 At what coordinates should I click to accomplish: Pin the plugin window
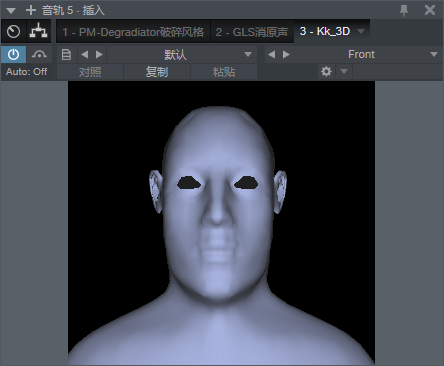[x=404, y=10]
